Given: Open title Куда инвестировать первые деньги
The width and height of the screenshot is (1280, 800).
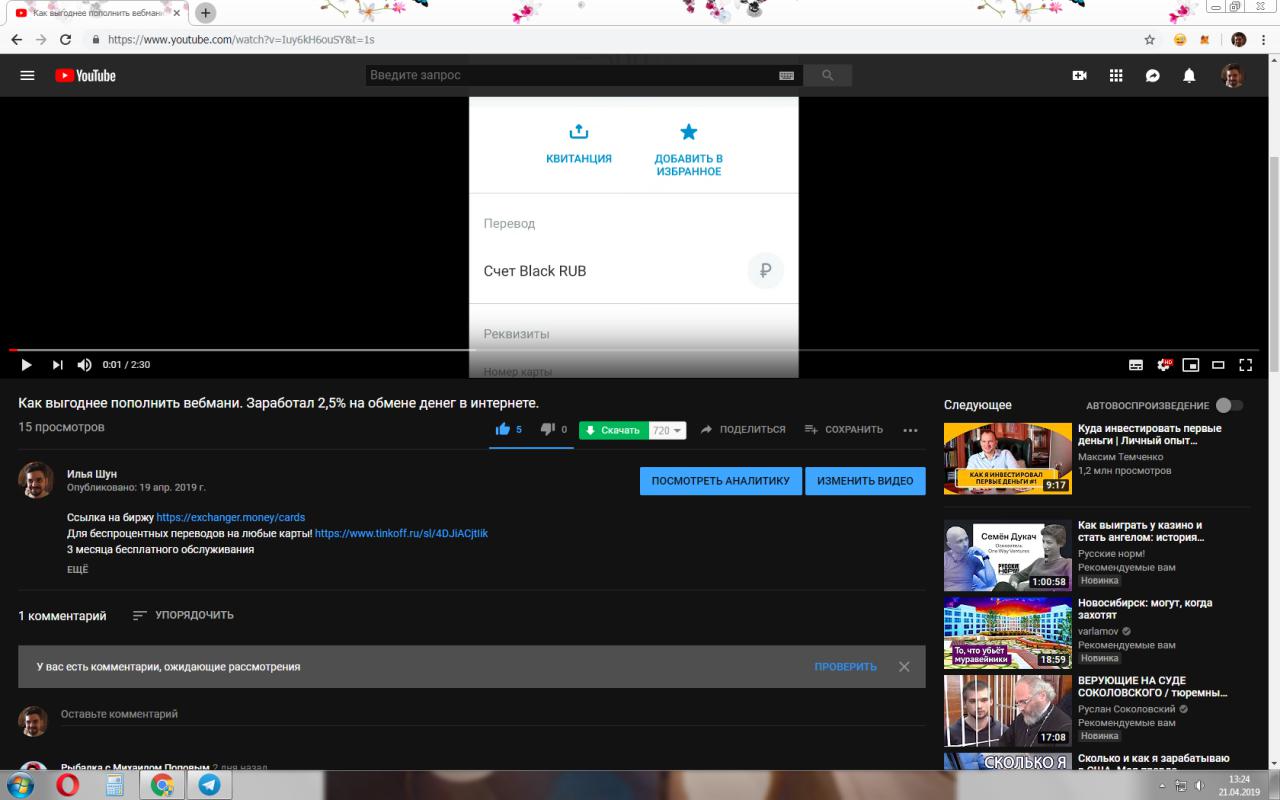Looking at the screenshot, I should [x=1150, y=434].
